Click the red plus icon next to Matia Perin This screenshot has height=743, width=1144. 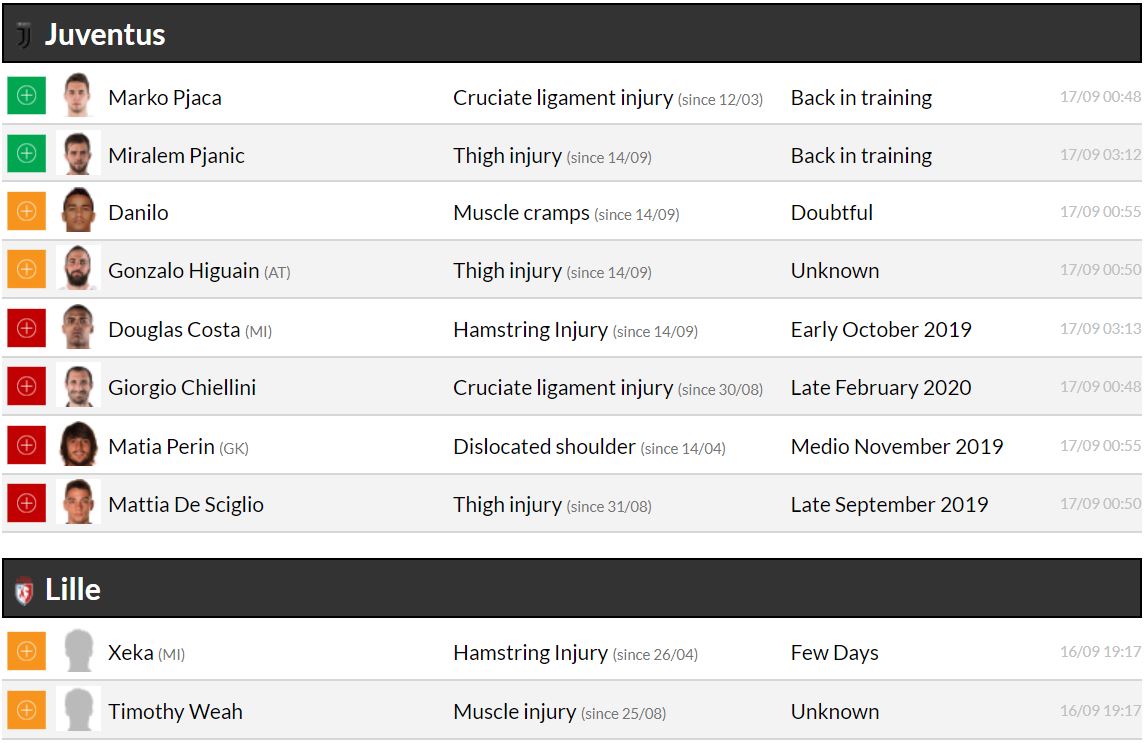26,446
